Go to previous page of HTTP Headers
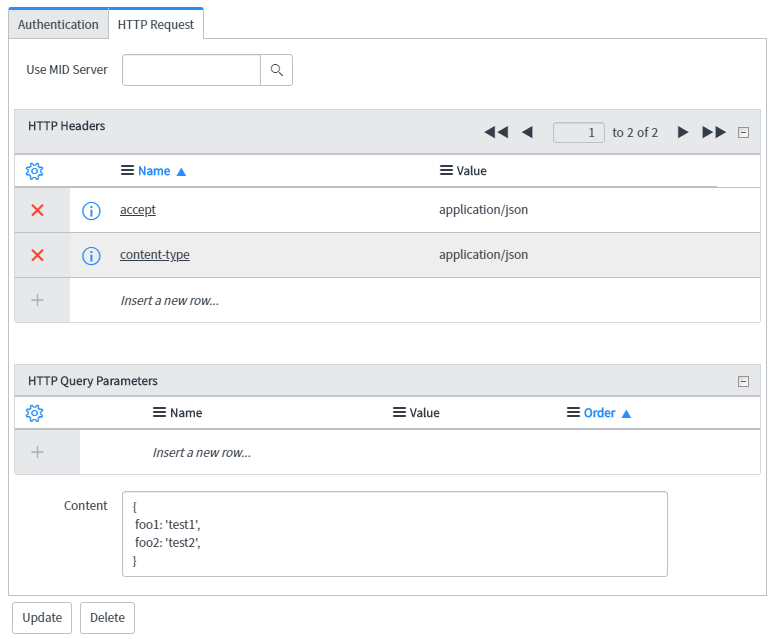This screenshot has width=774, height=639. tap(527, 132)
